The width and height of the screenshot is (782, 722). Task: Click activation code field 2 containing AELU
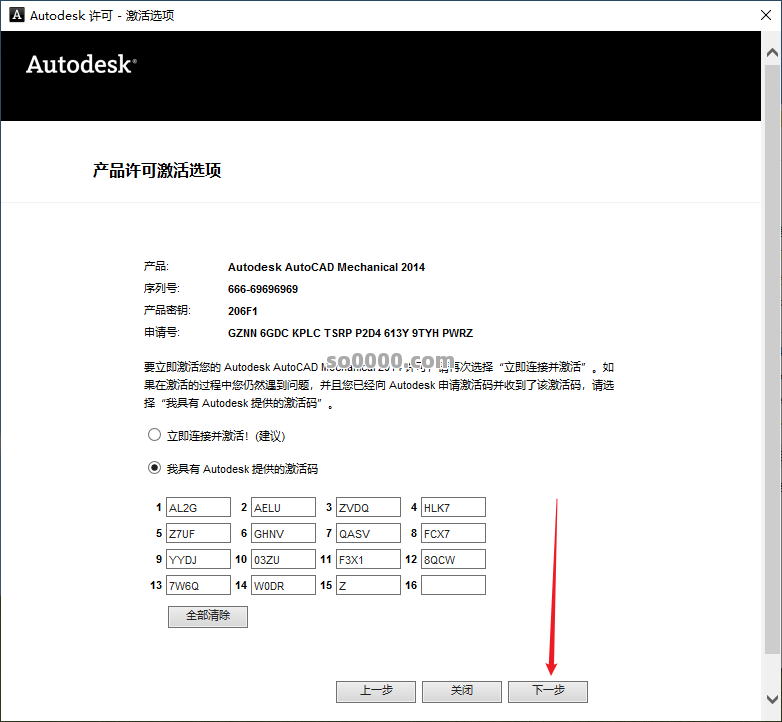point(283,507)
